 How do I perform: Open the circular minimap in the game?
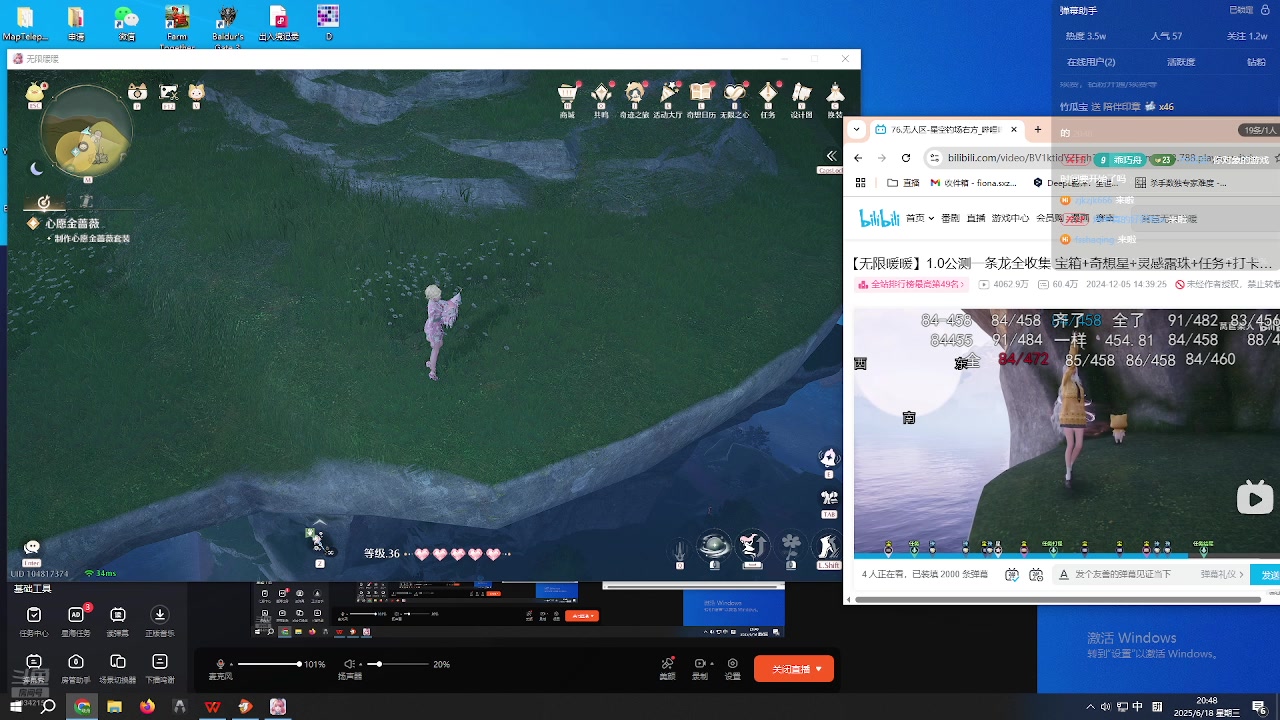point(87,134)
